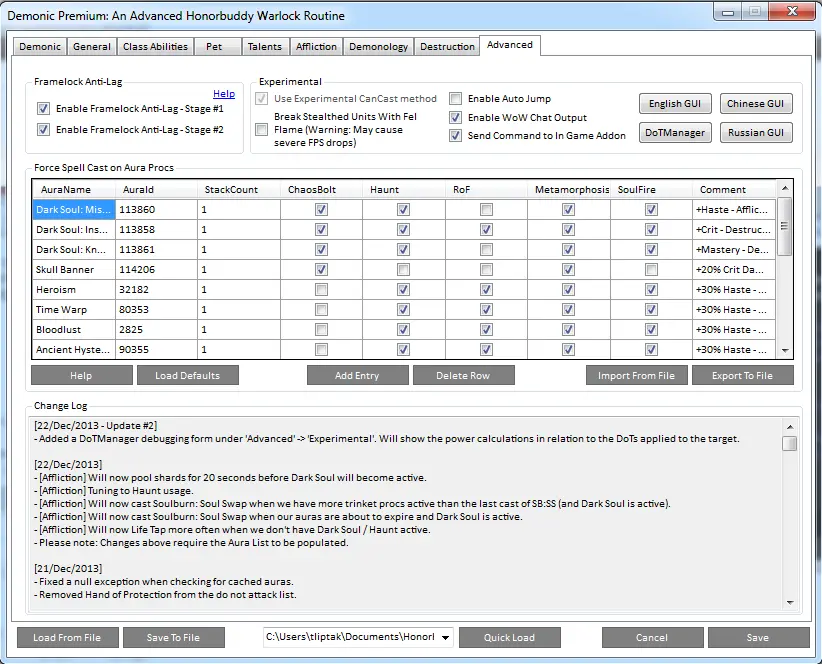Screen dimensions: 822x664
Task: Sort the table by AuraName column header
Action: tap(74, 190)
